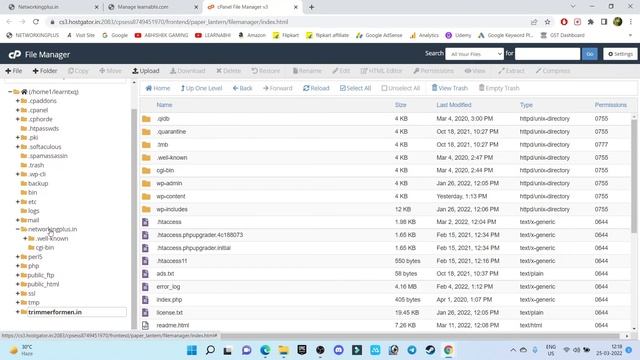The height and width of the screenshot is (360, 640).
Task: Create a new folder with +Folder
Action: 45,71
